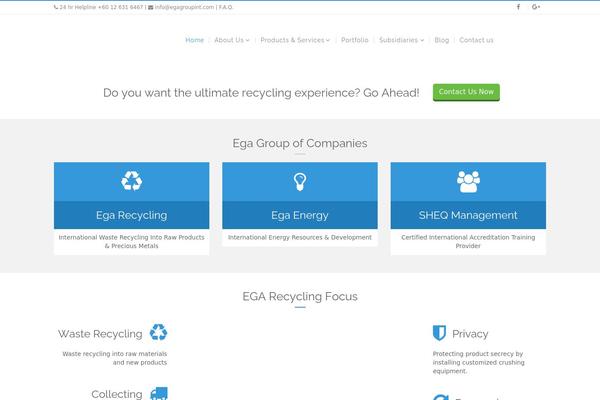Click the people group icon on SHEQ card
Image resolution: width=600 pixels, height=400 pixels.
pyautogui.click(x=468, y=181)
